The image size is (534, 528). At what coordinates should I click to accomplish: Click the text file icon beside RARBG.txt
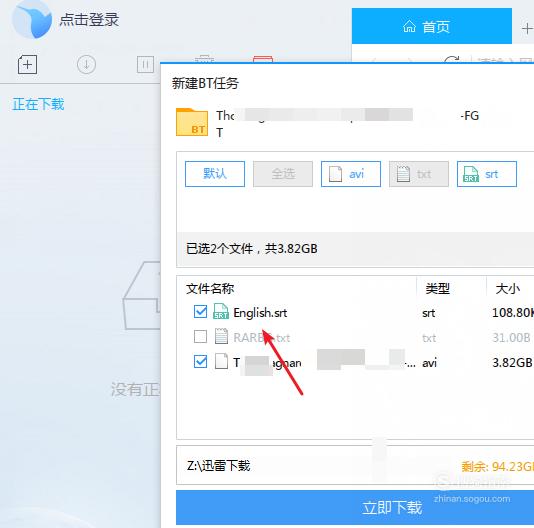pyautogui.click(x=221, y=336)
